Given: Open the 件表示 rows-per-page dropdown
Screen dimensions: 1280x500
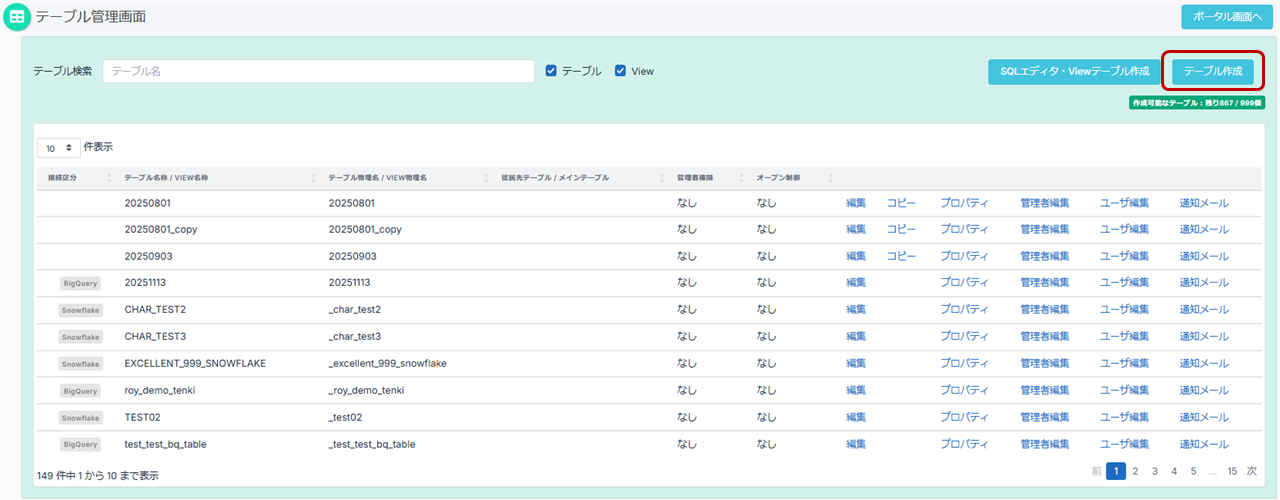Looking at the screenshot, I should [x=59, y=147].
